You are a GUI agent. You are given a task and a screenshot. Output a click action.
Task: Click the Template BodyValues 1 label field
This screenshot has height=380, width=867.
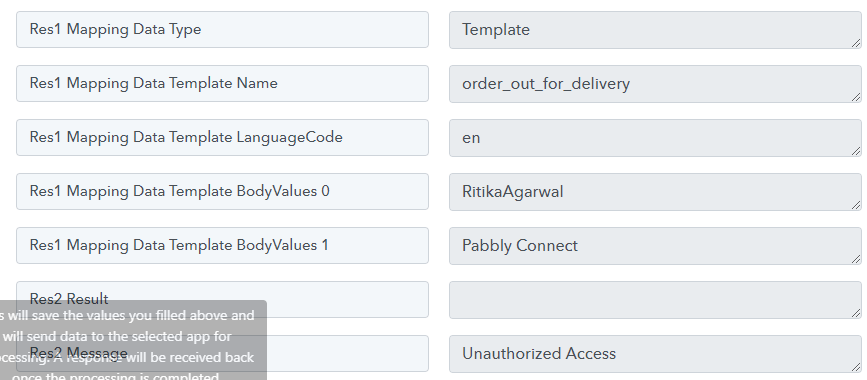point(222,245)
